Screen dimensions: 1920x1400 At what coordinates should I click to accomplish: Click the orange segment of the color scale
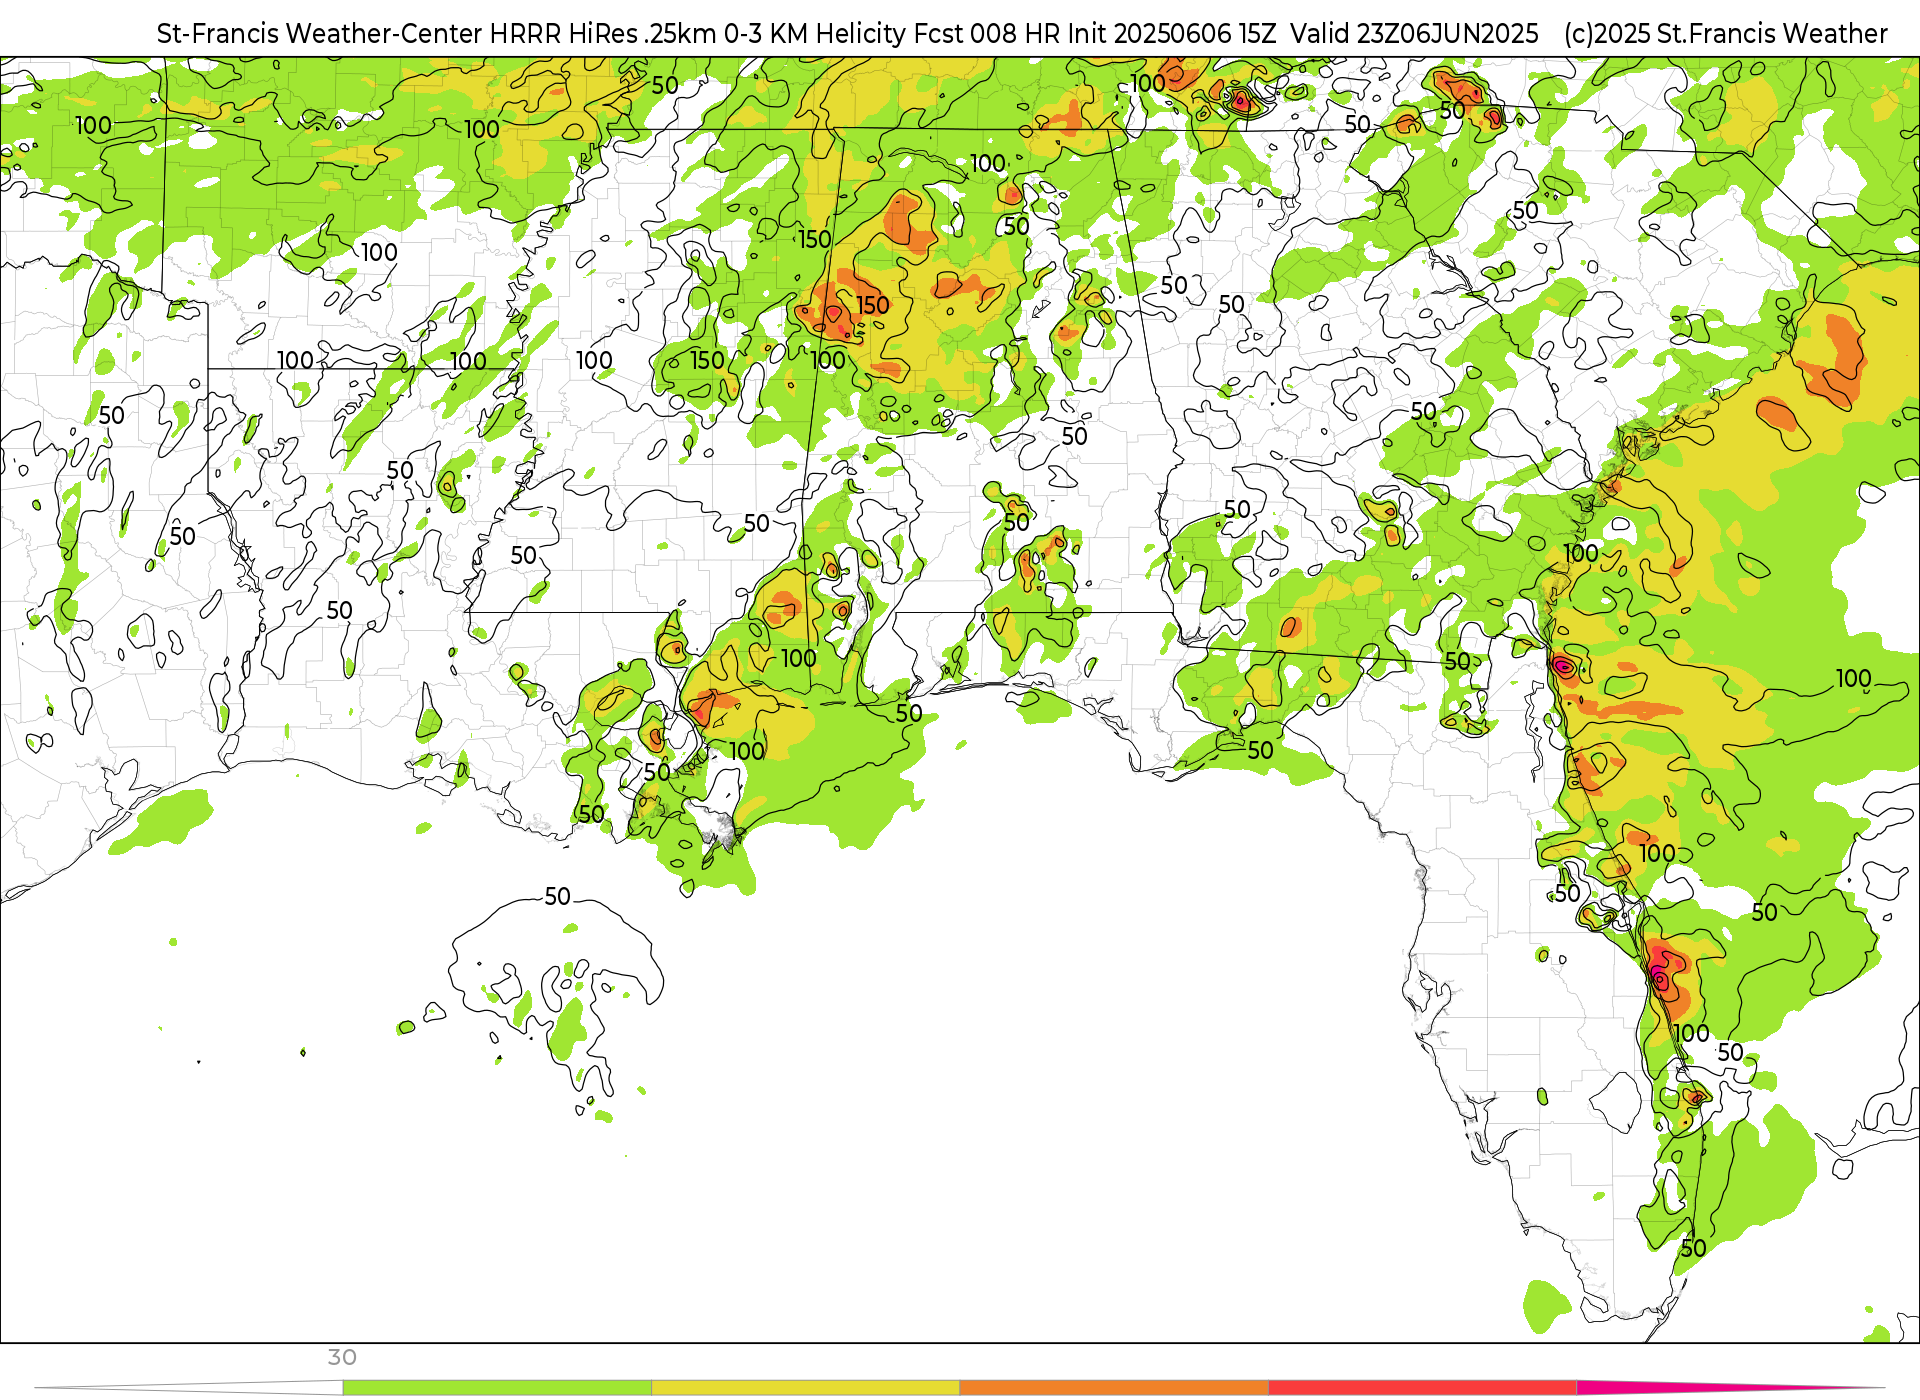click(x=1114, y=1388)
